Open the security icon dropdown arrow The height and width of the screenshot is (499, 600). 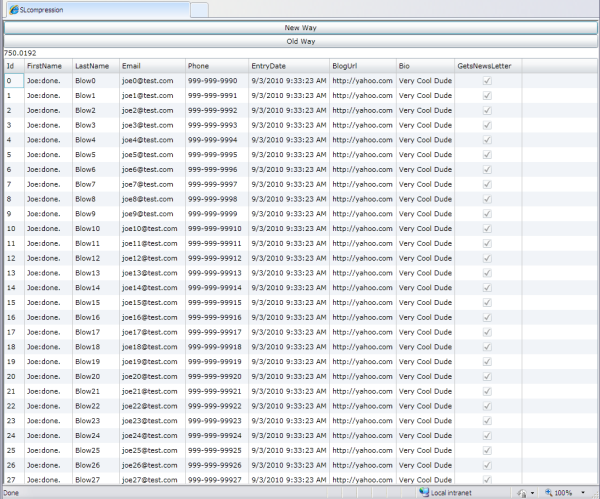(x=532, y=493)
